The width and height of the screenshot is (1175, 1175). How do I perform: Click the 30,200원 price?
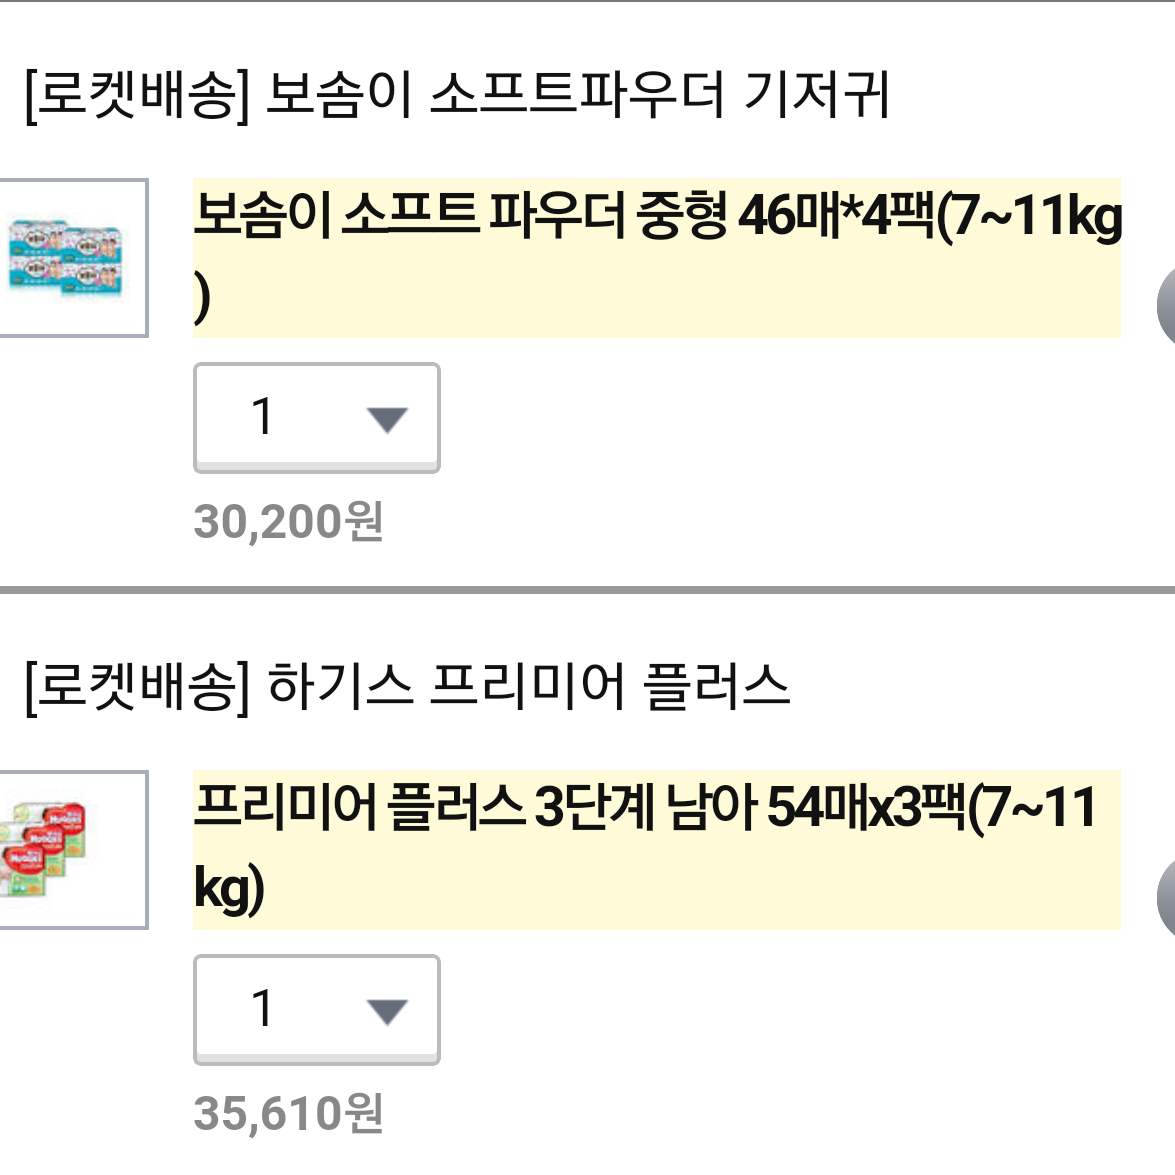point(289,521)
